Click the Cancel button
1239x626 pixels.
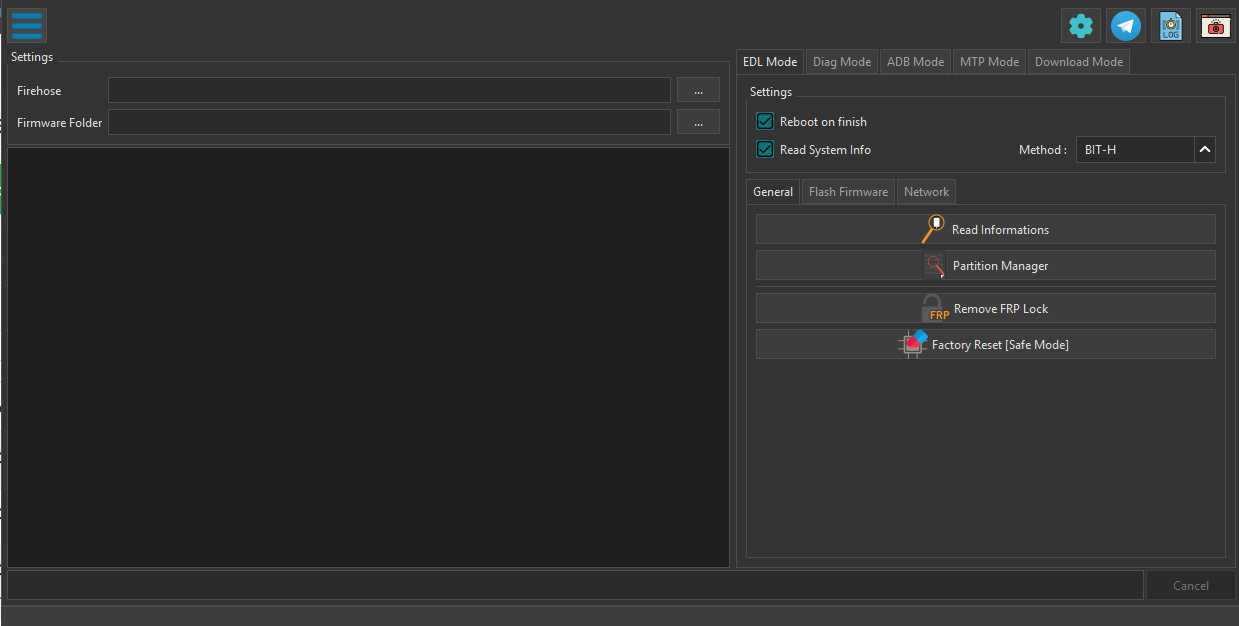[x=1190, y=586]
